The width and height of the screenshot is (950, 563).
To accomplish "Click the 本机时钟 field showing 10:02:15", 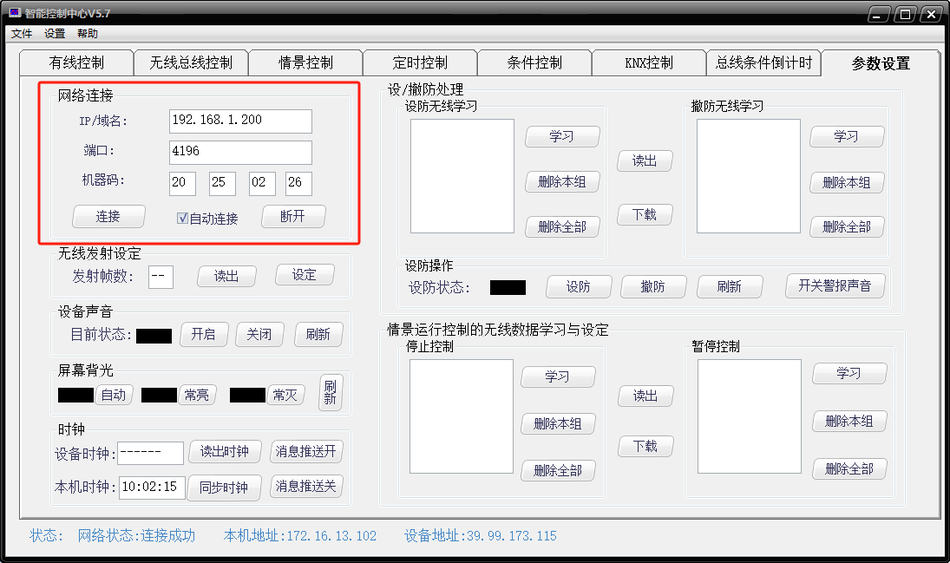I will pyautogui.click(x=152, y=487).
